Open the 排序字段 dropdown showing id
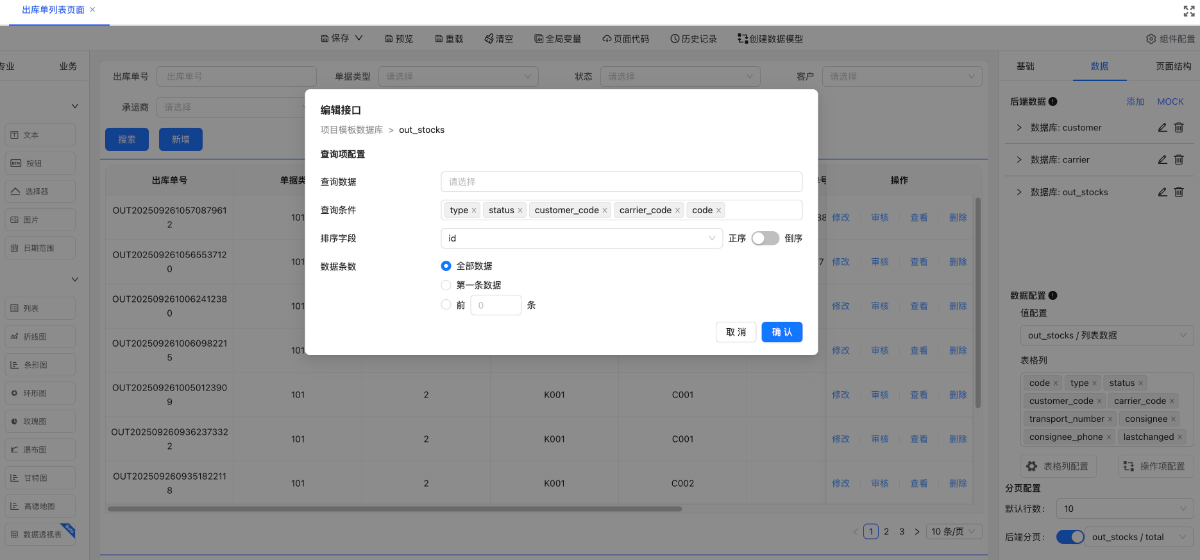Viewport: 1200px width, 560px height. (x=581, y=239)
